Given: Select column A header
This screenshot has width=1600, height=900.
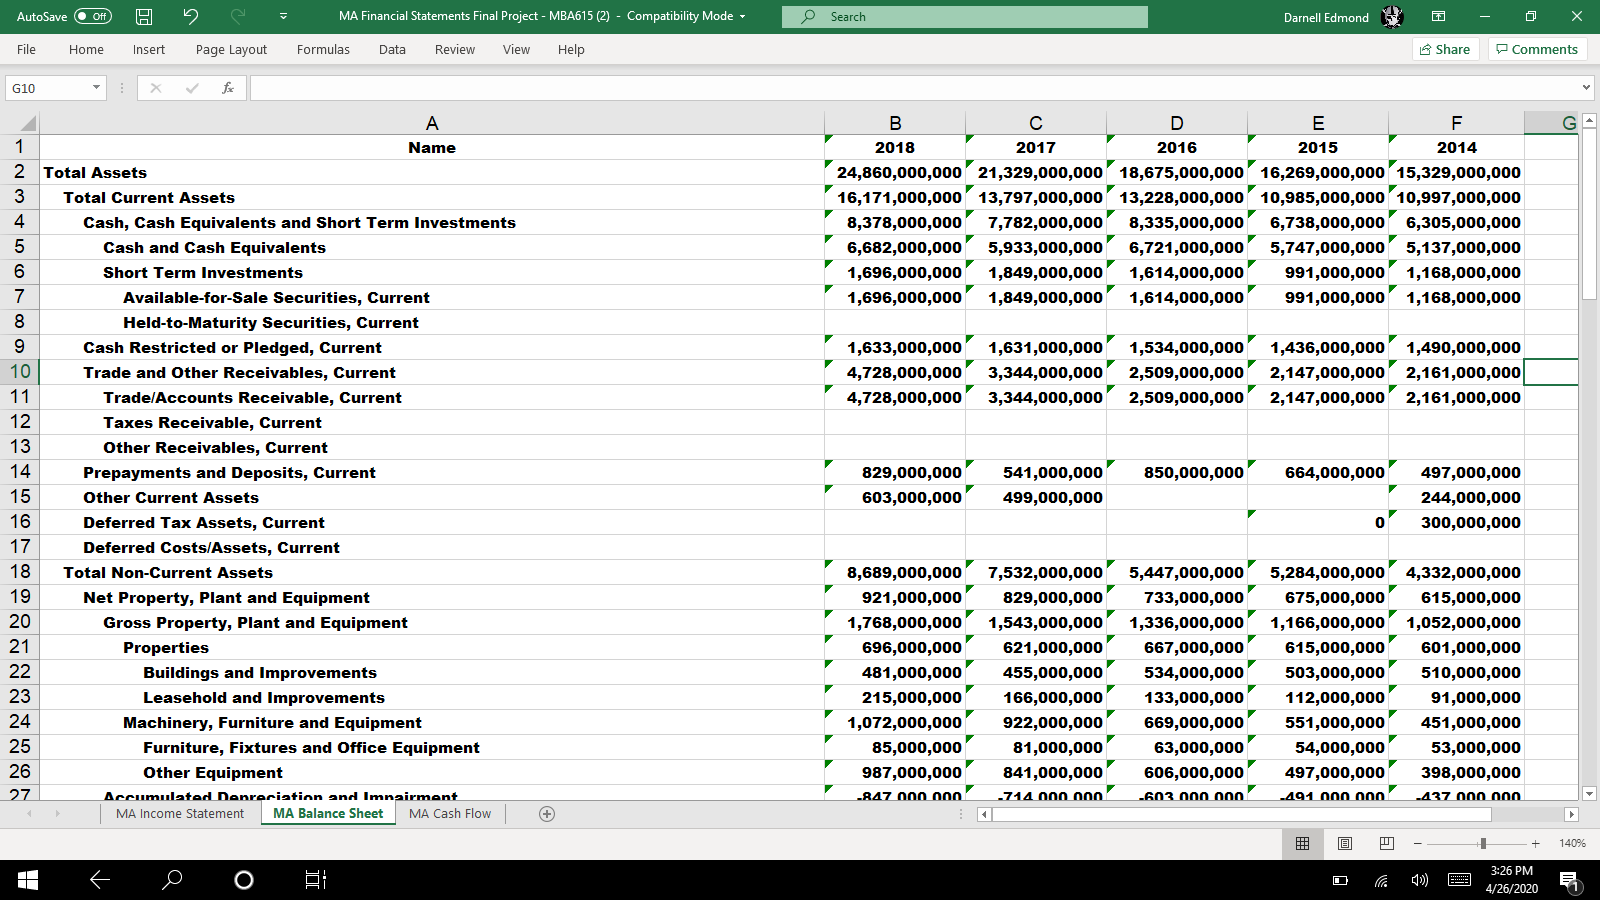Looking at the screenshot, I should [x=432, y=123].
